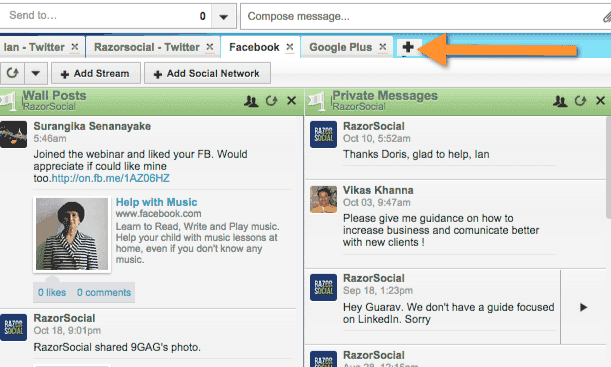Open the Send to profile dropdown arrow

[x=223, y=16]
